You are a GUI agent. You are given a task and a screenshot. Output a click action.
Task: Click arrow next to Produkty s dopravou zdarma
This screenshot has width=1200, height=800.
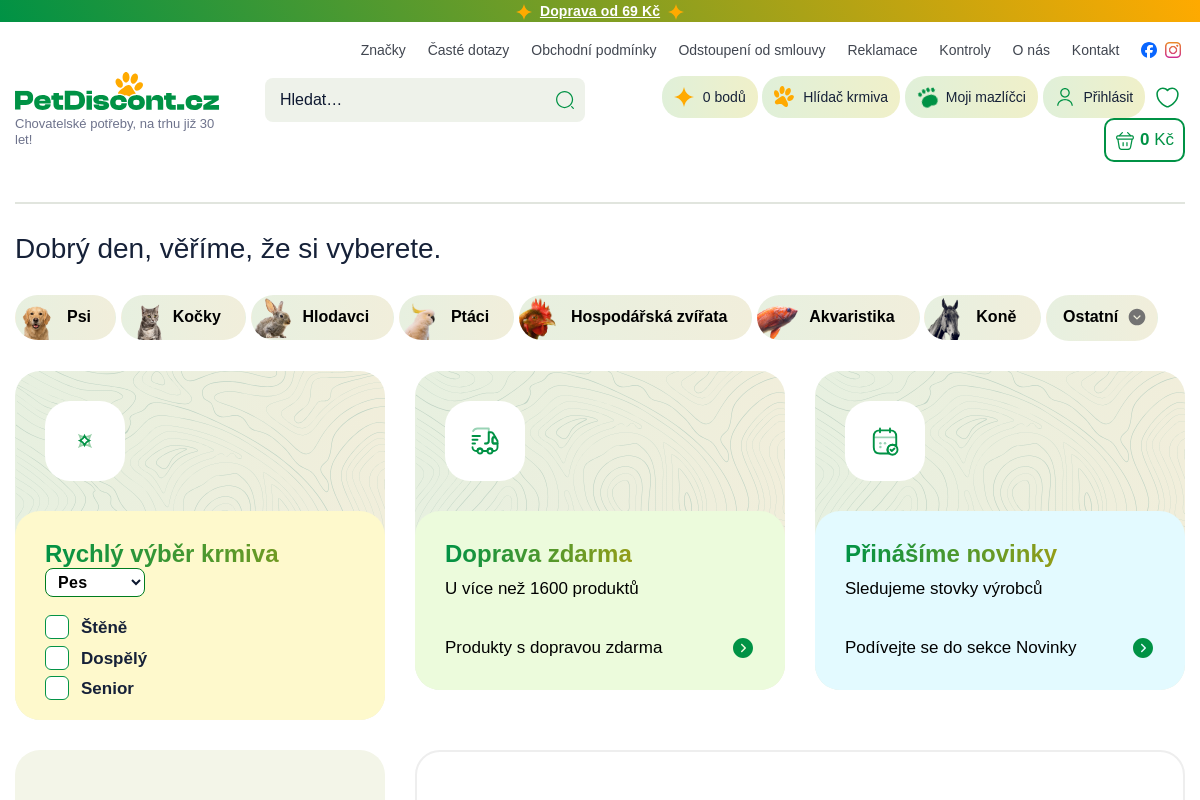(743, 648)
